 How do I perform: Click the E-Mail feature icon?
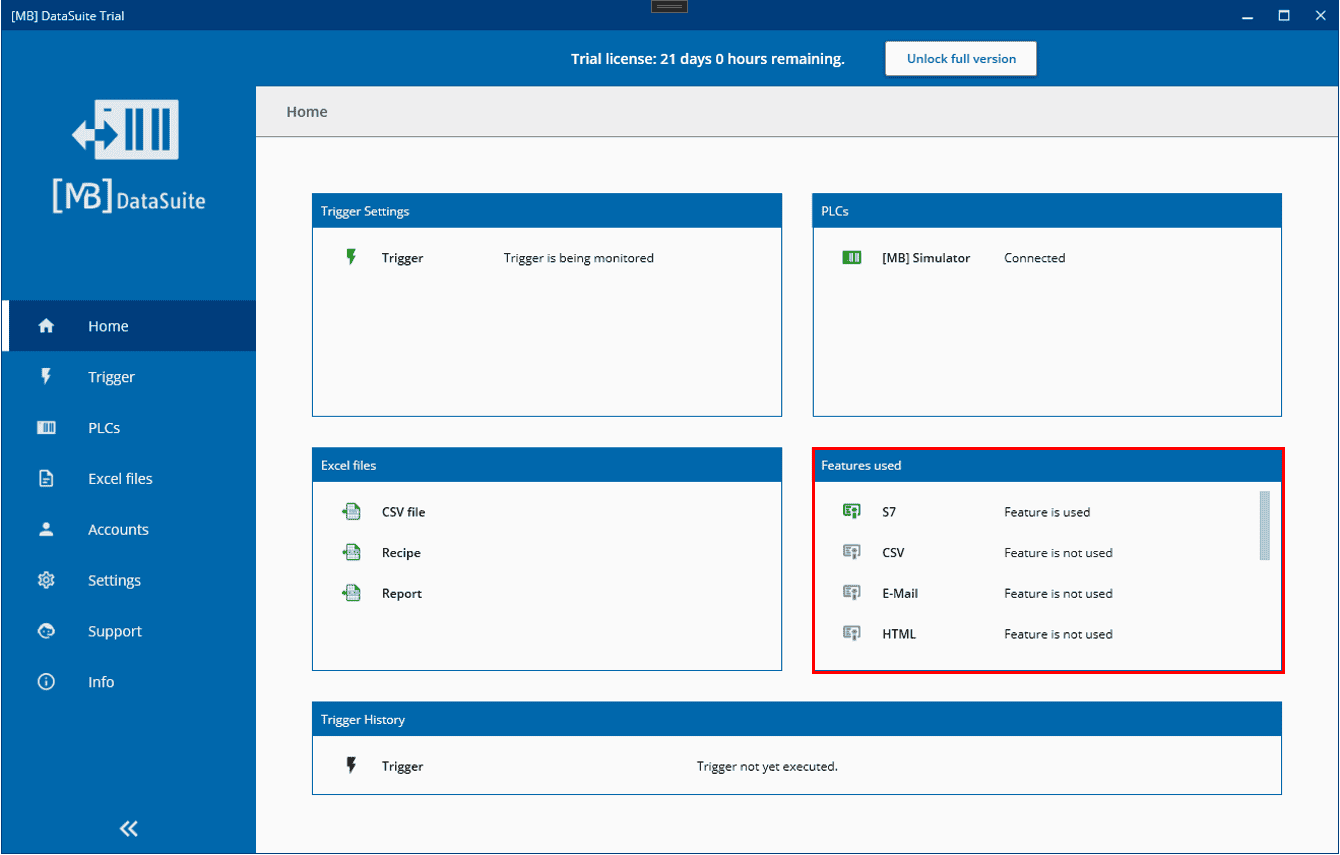[x=852, y=593]
